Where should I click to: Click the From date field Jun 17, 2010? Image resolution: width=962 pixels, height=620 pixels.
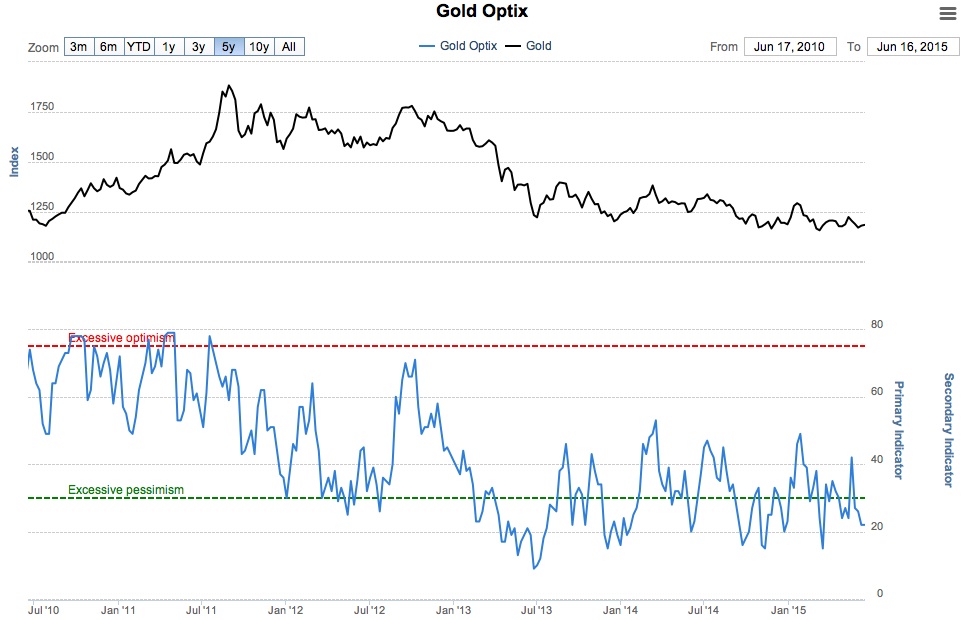tap(790, 46)
